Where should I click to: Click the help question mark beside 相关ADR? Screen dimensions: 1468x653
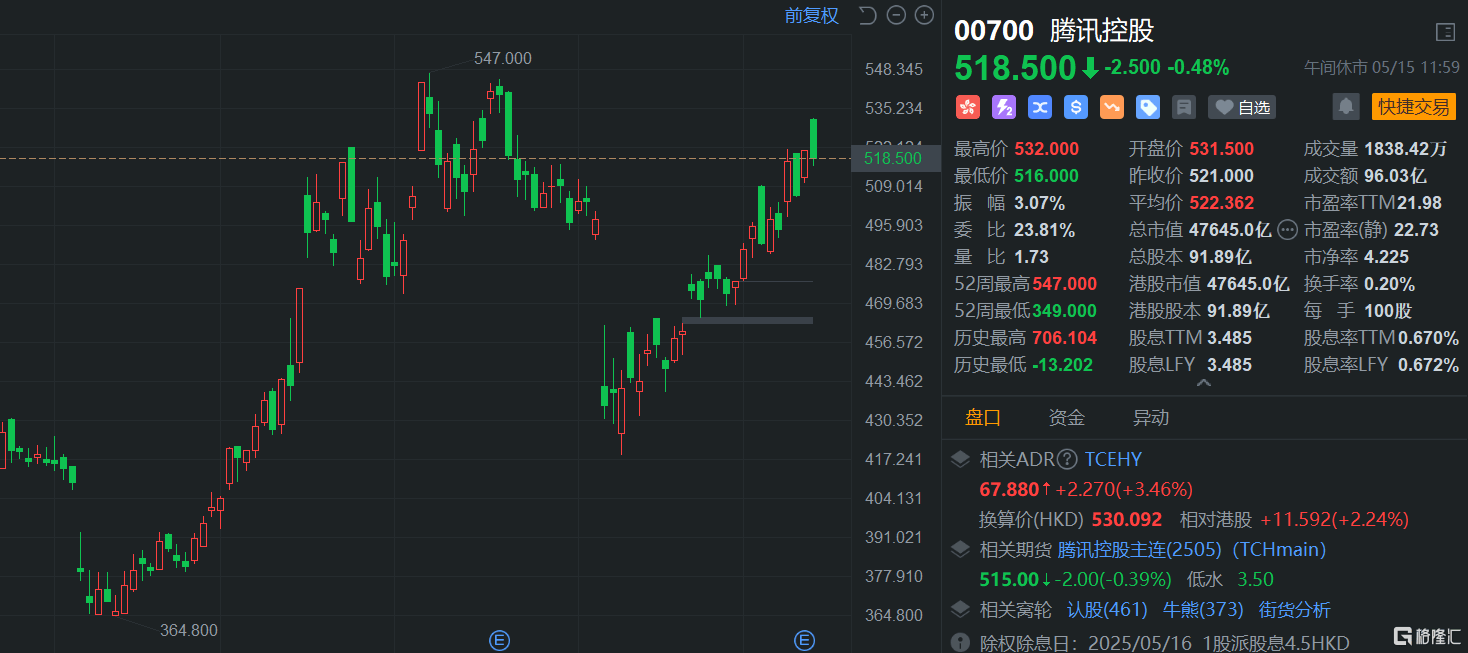point(1067,460)
